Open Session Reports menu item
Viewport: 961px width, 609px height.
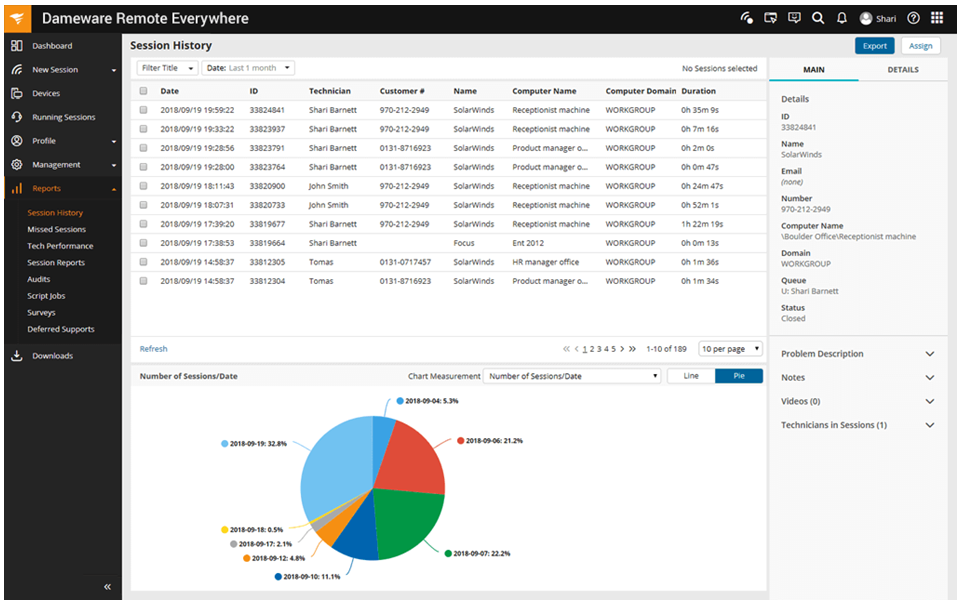56,263
